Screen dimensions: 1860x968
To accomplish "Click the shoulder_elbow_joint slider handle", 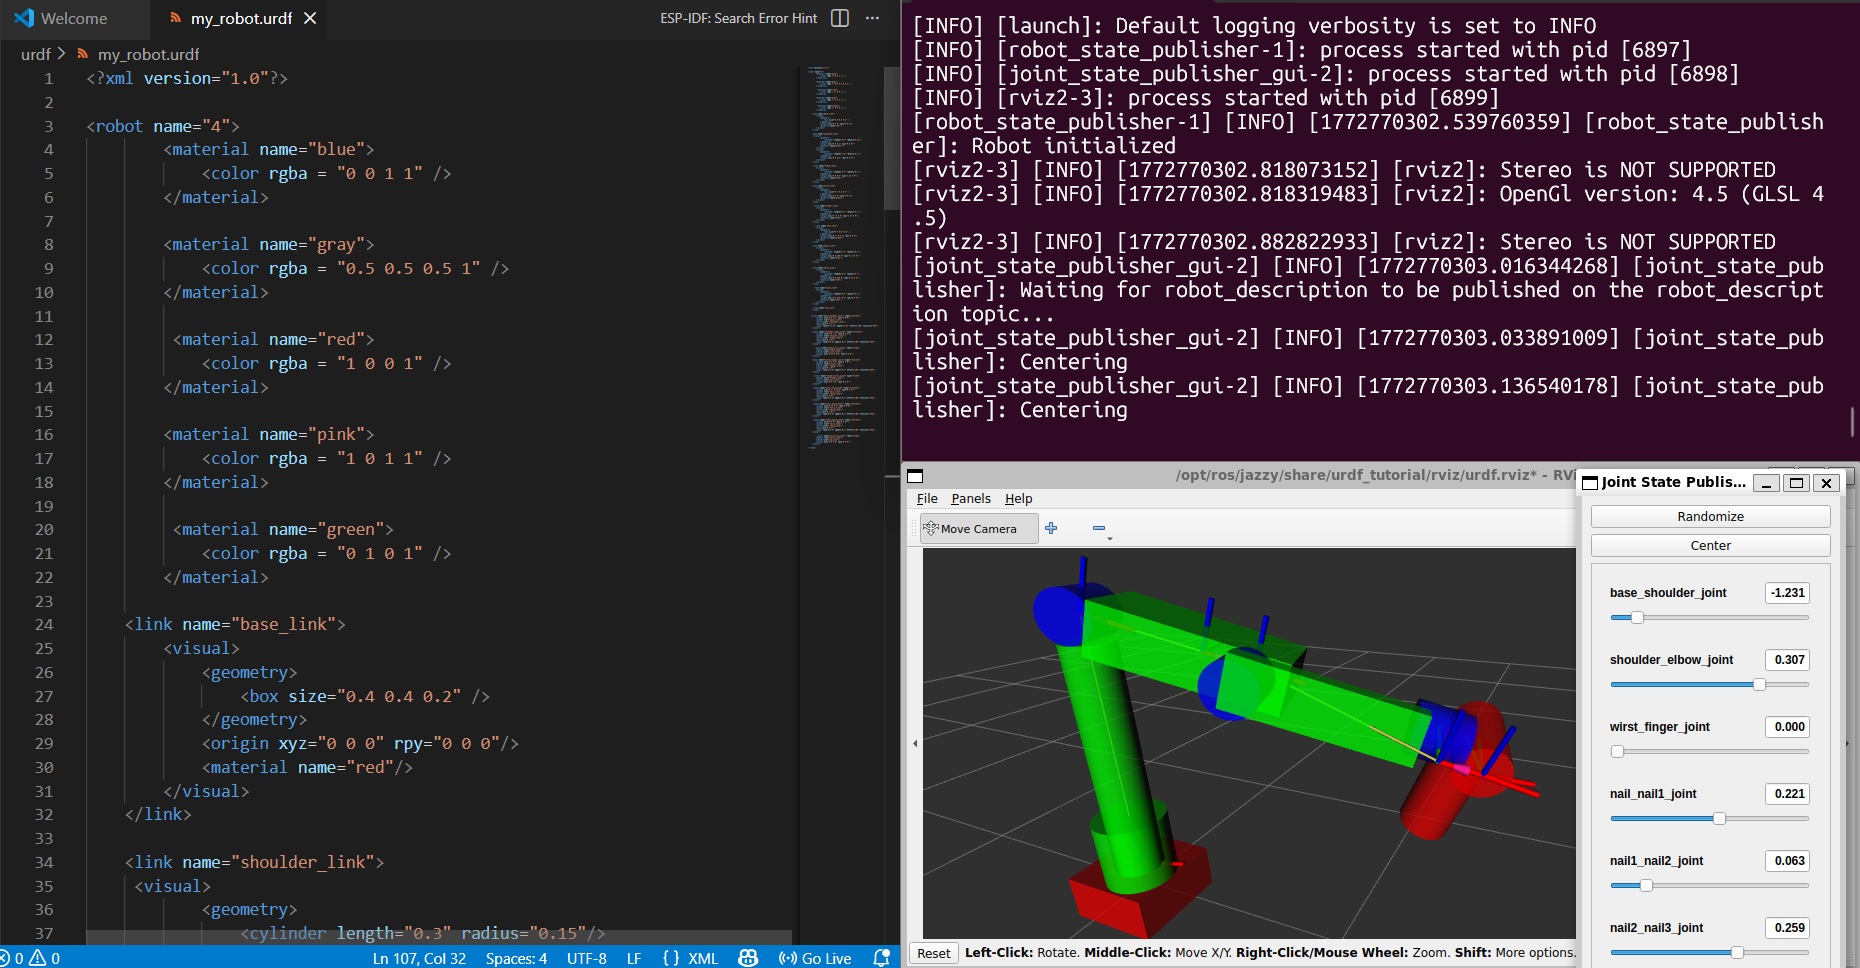I will (x=1759, y=685).
